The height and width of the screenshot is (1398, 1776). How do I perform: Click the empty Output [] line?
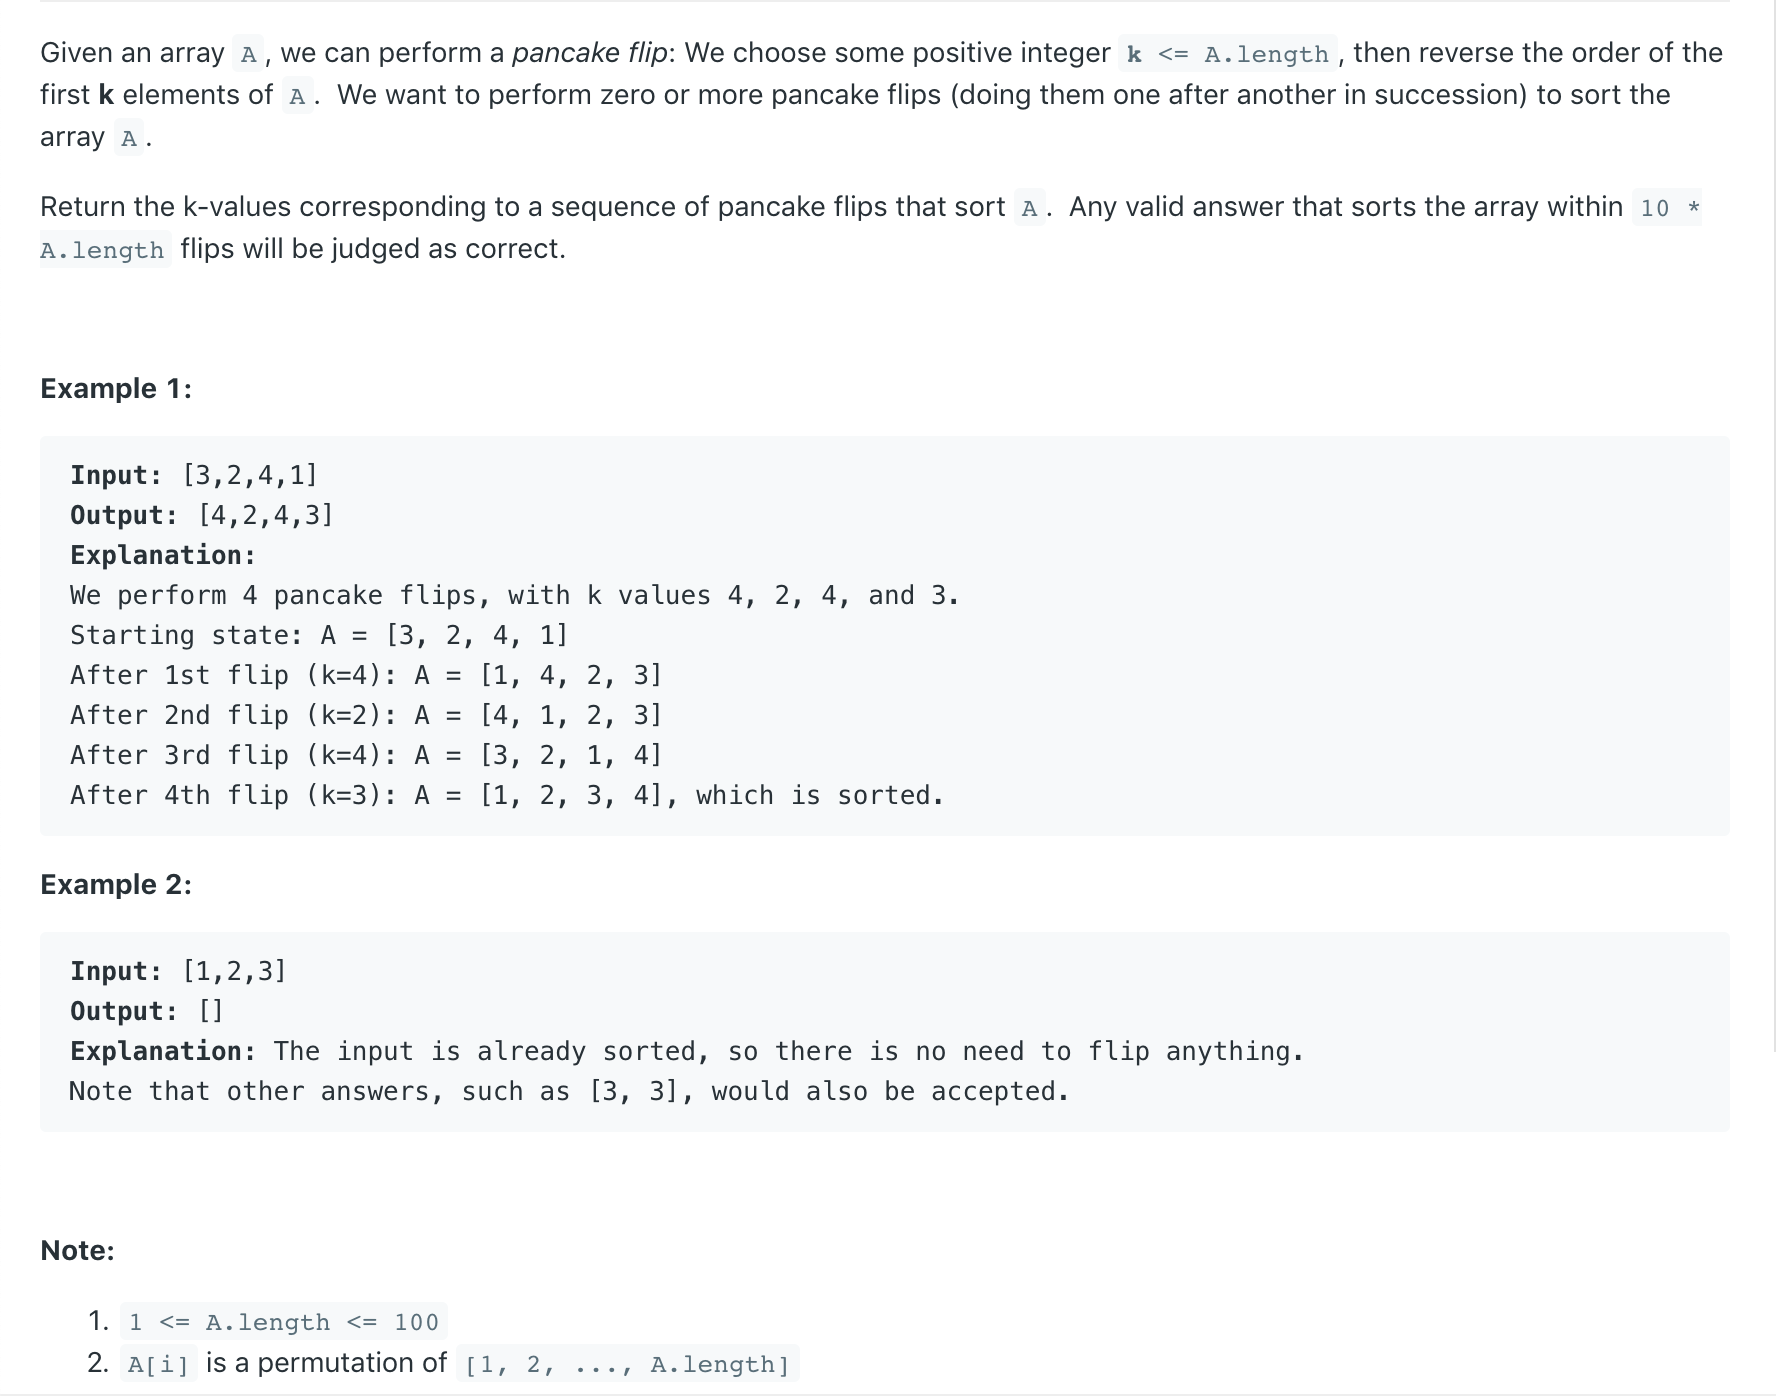coord(147,1011)
